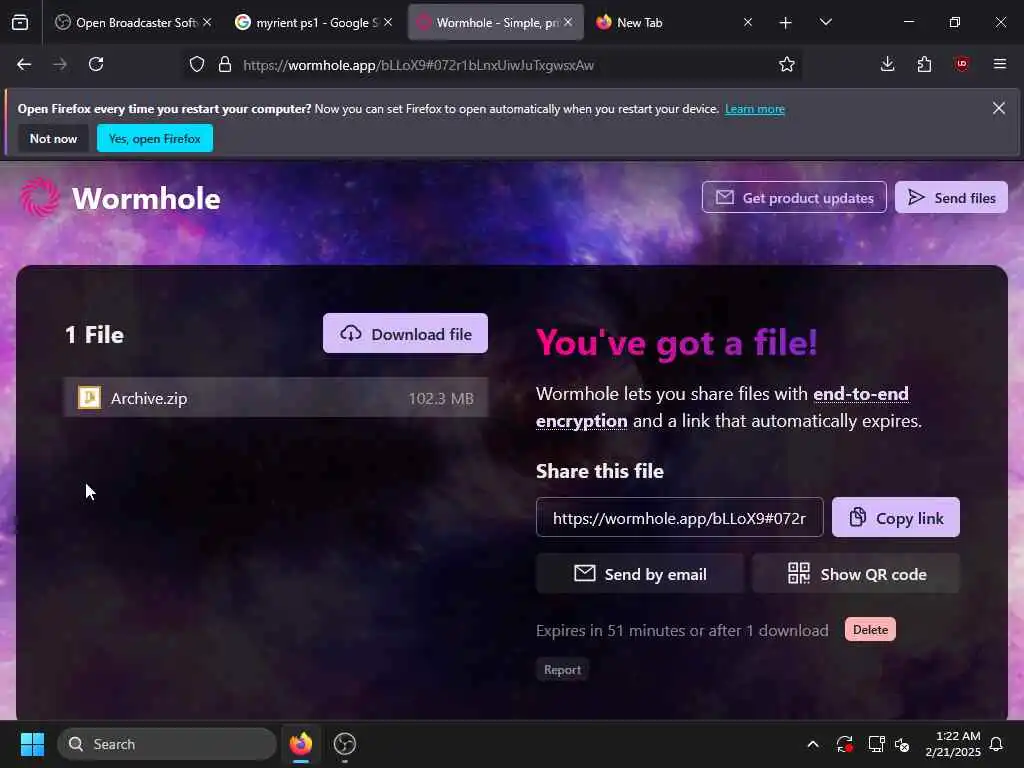
Task: Dismiss the Firefox startup notification bar
Action: point(999,108)
